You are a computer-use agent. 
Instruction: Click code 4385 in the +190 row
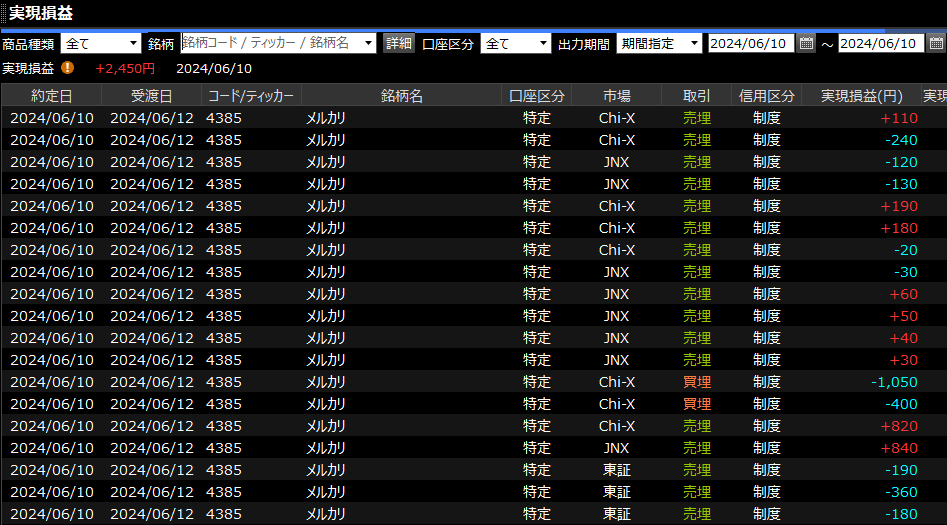click(223, 206)
